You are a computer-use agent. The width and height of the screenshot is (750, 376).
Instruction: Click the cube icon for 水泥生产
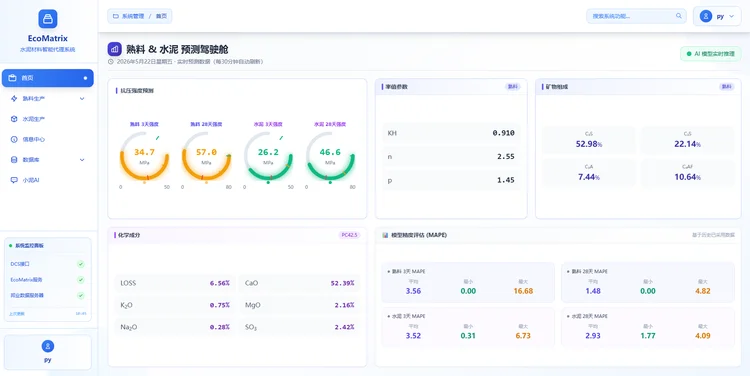(14, 119)
